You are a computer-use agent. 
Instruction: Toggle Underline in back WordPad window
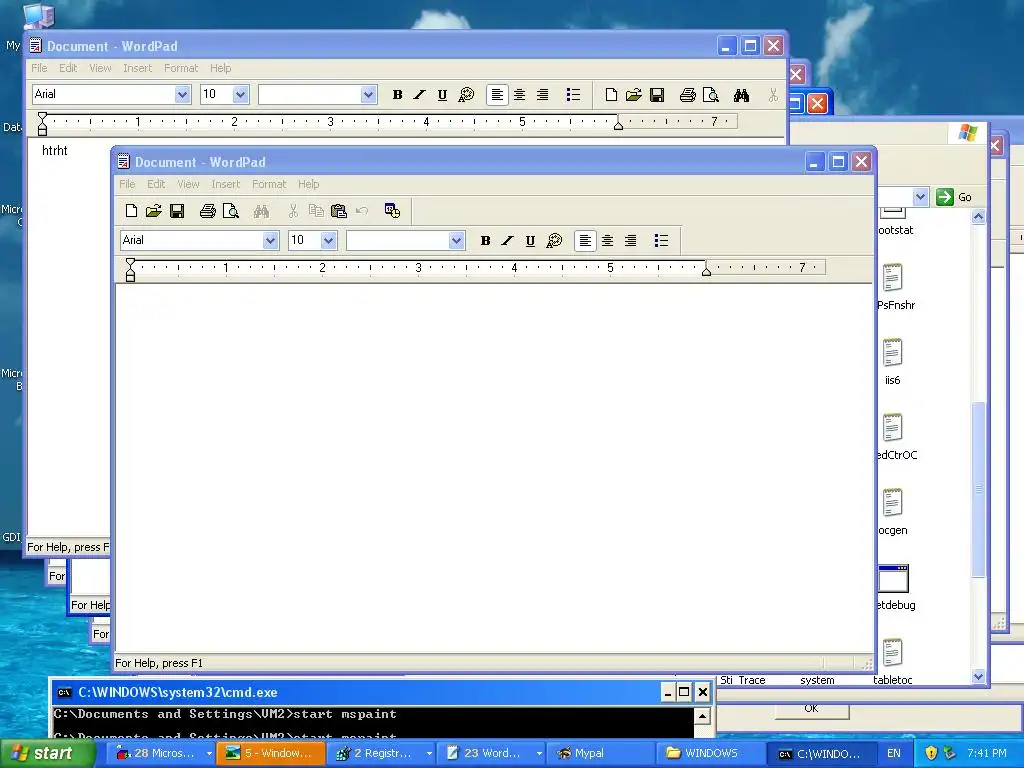click(x=442, y=95)
